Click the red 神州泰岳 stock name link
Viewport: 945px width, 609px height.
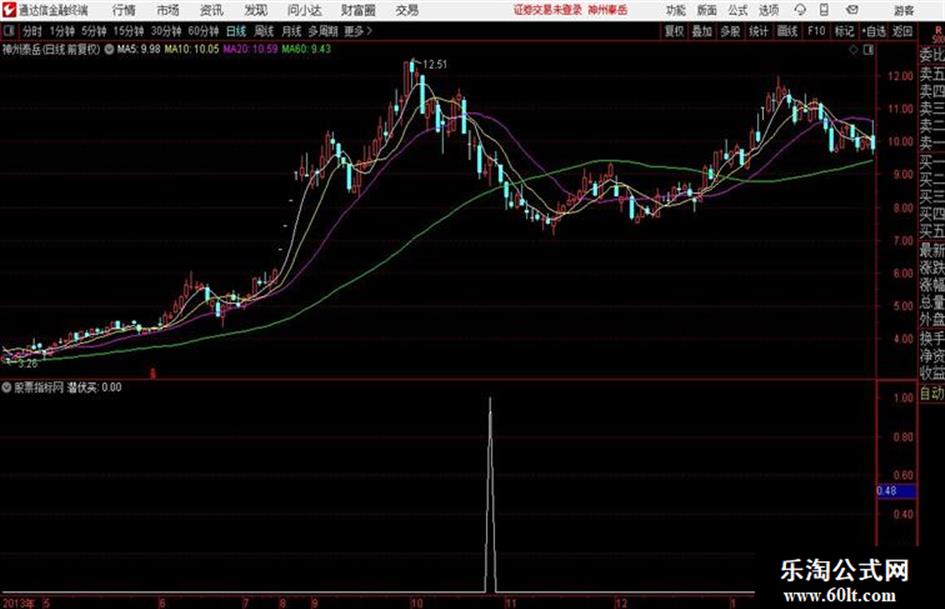pyautogui.click(x=608, y=10)
